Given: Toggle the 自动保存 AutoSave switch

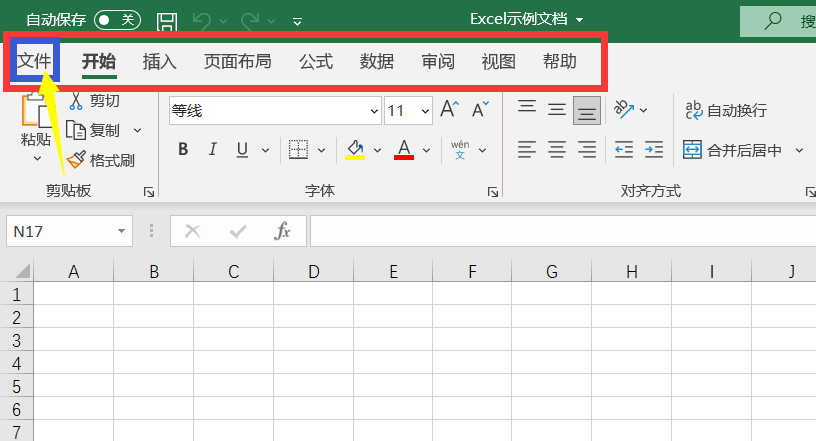Looking at the screenshot, I should pyautogui.click(x=117, y=20).
